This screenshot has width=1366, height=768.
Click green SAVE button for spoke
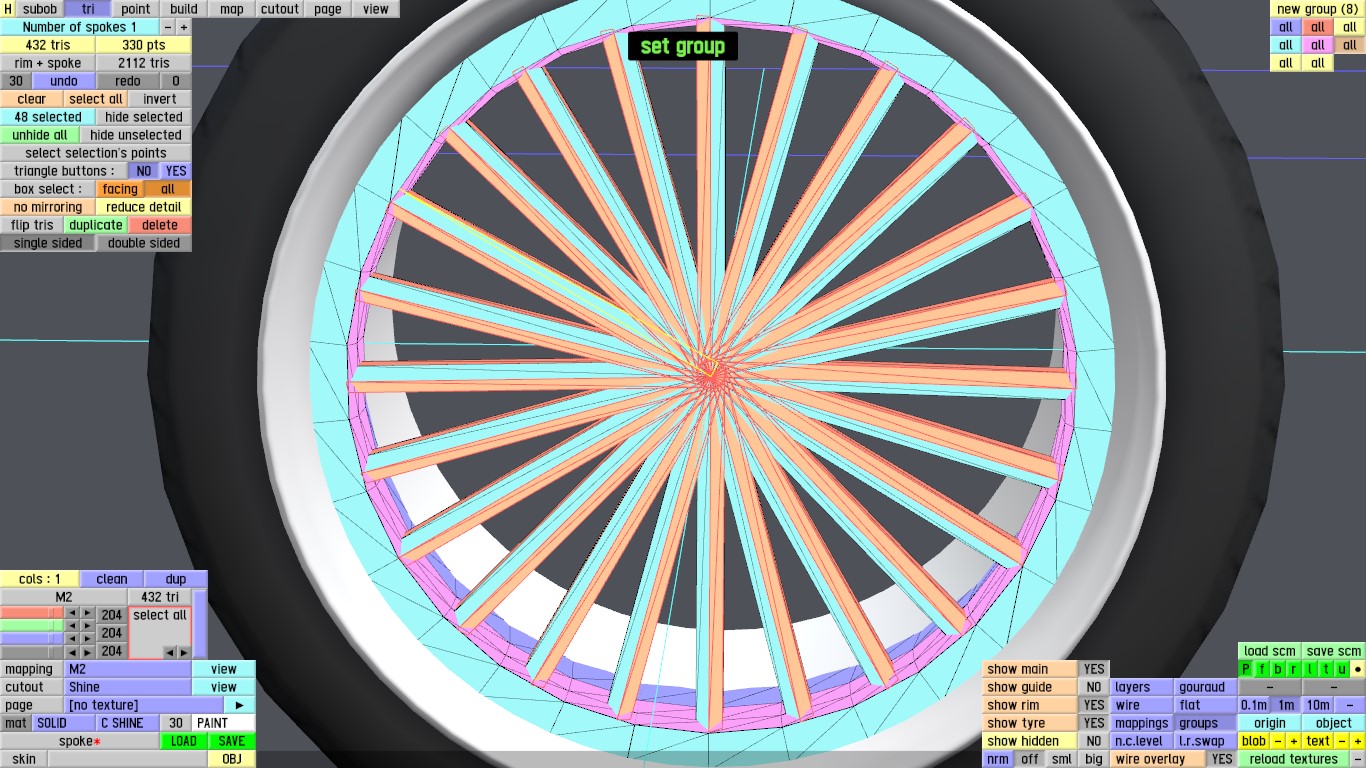pos(231,741)
